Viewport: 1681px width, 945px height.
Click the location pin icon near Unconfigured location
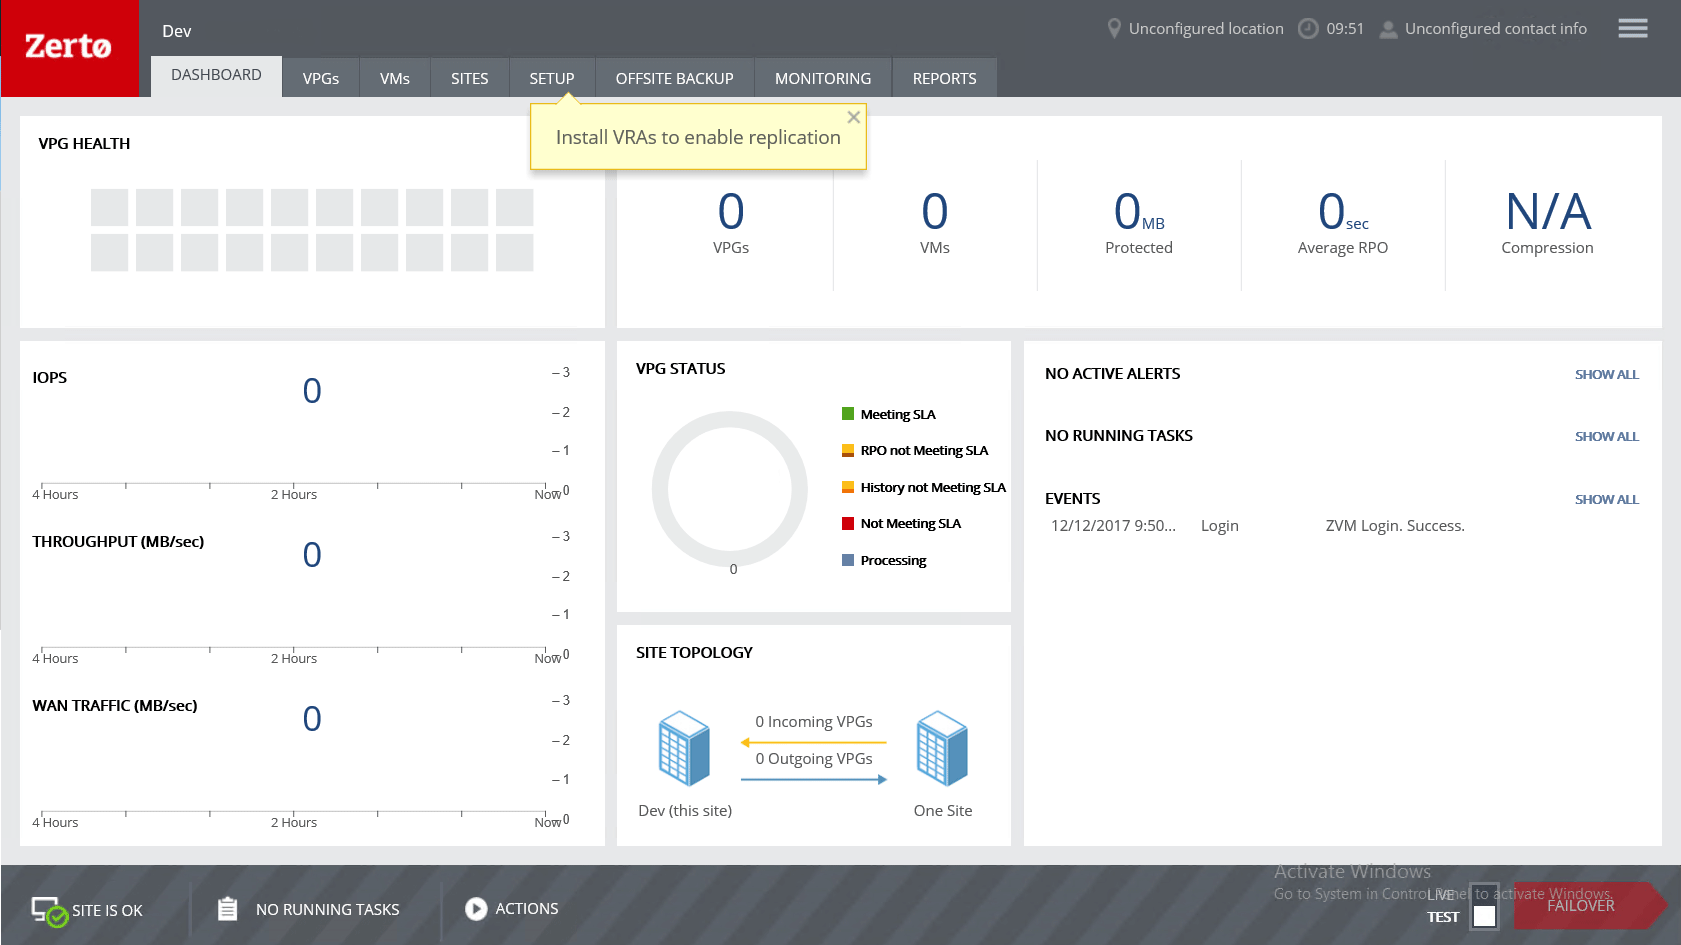tap(1114, 28)
